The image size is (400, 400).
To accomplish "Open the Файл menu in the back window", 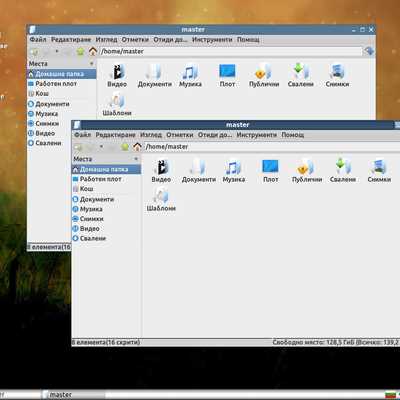I will click(x=38, y=39).
